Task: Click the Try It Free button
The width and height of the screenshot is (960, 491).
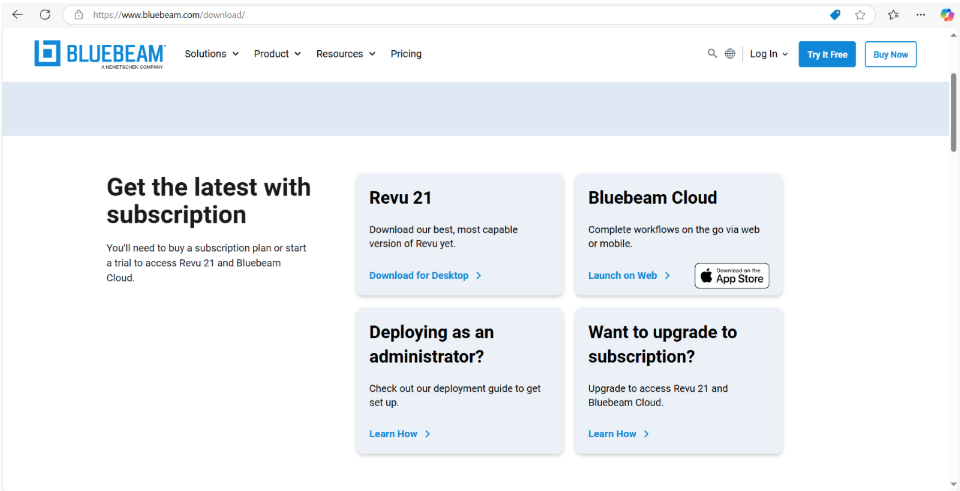Action: [x=827, y=55]
